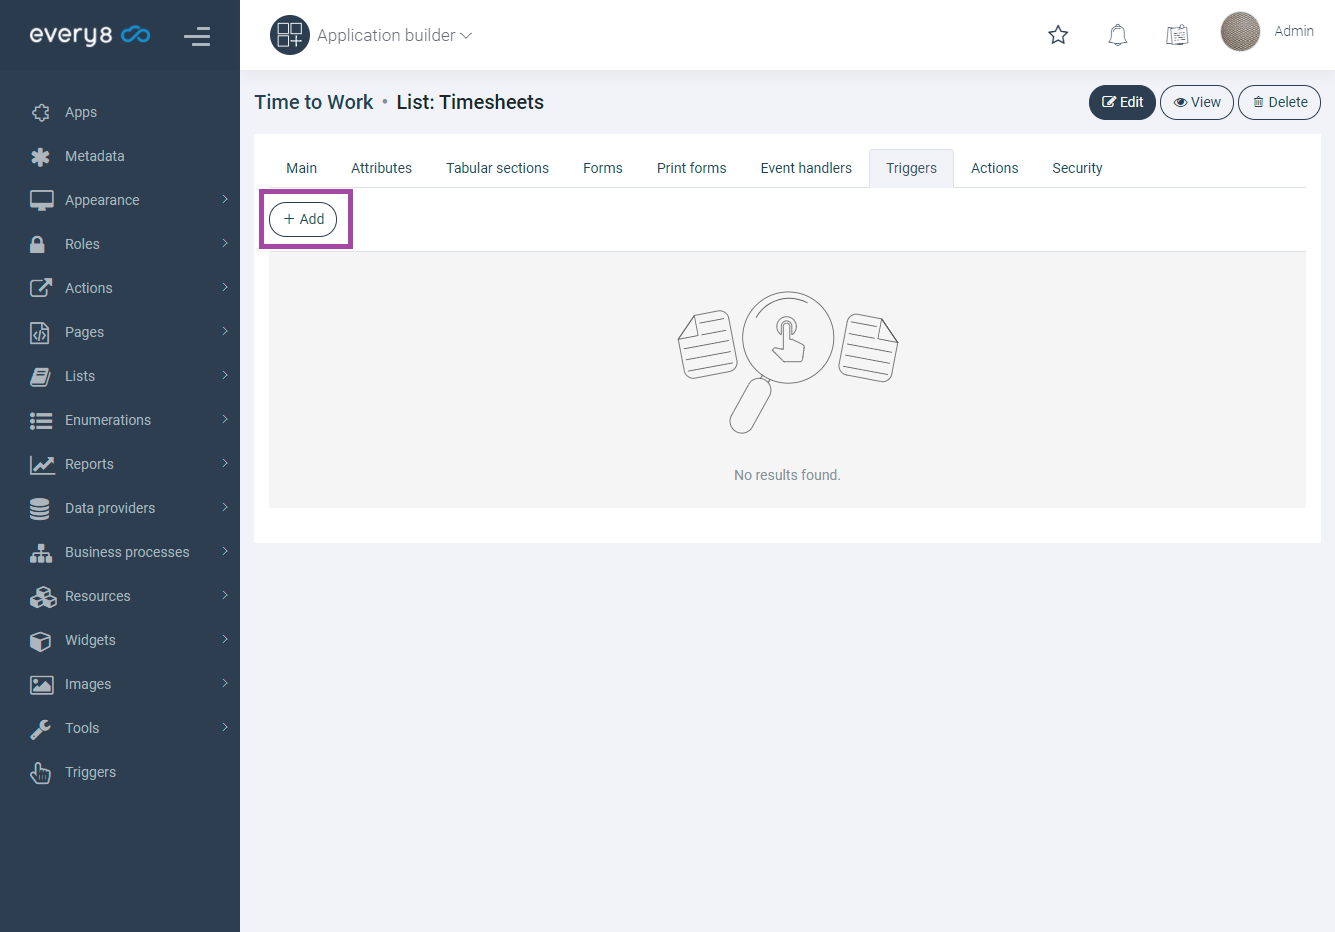
Task: Open the sidebar Triggers item
Action: (x=90, y=772)
